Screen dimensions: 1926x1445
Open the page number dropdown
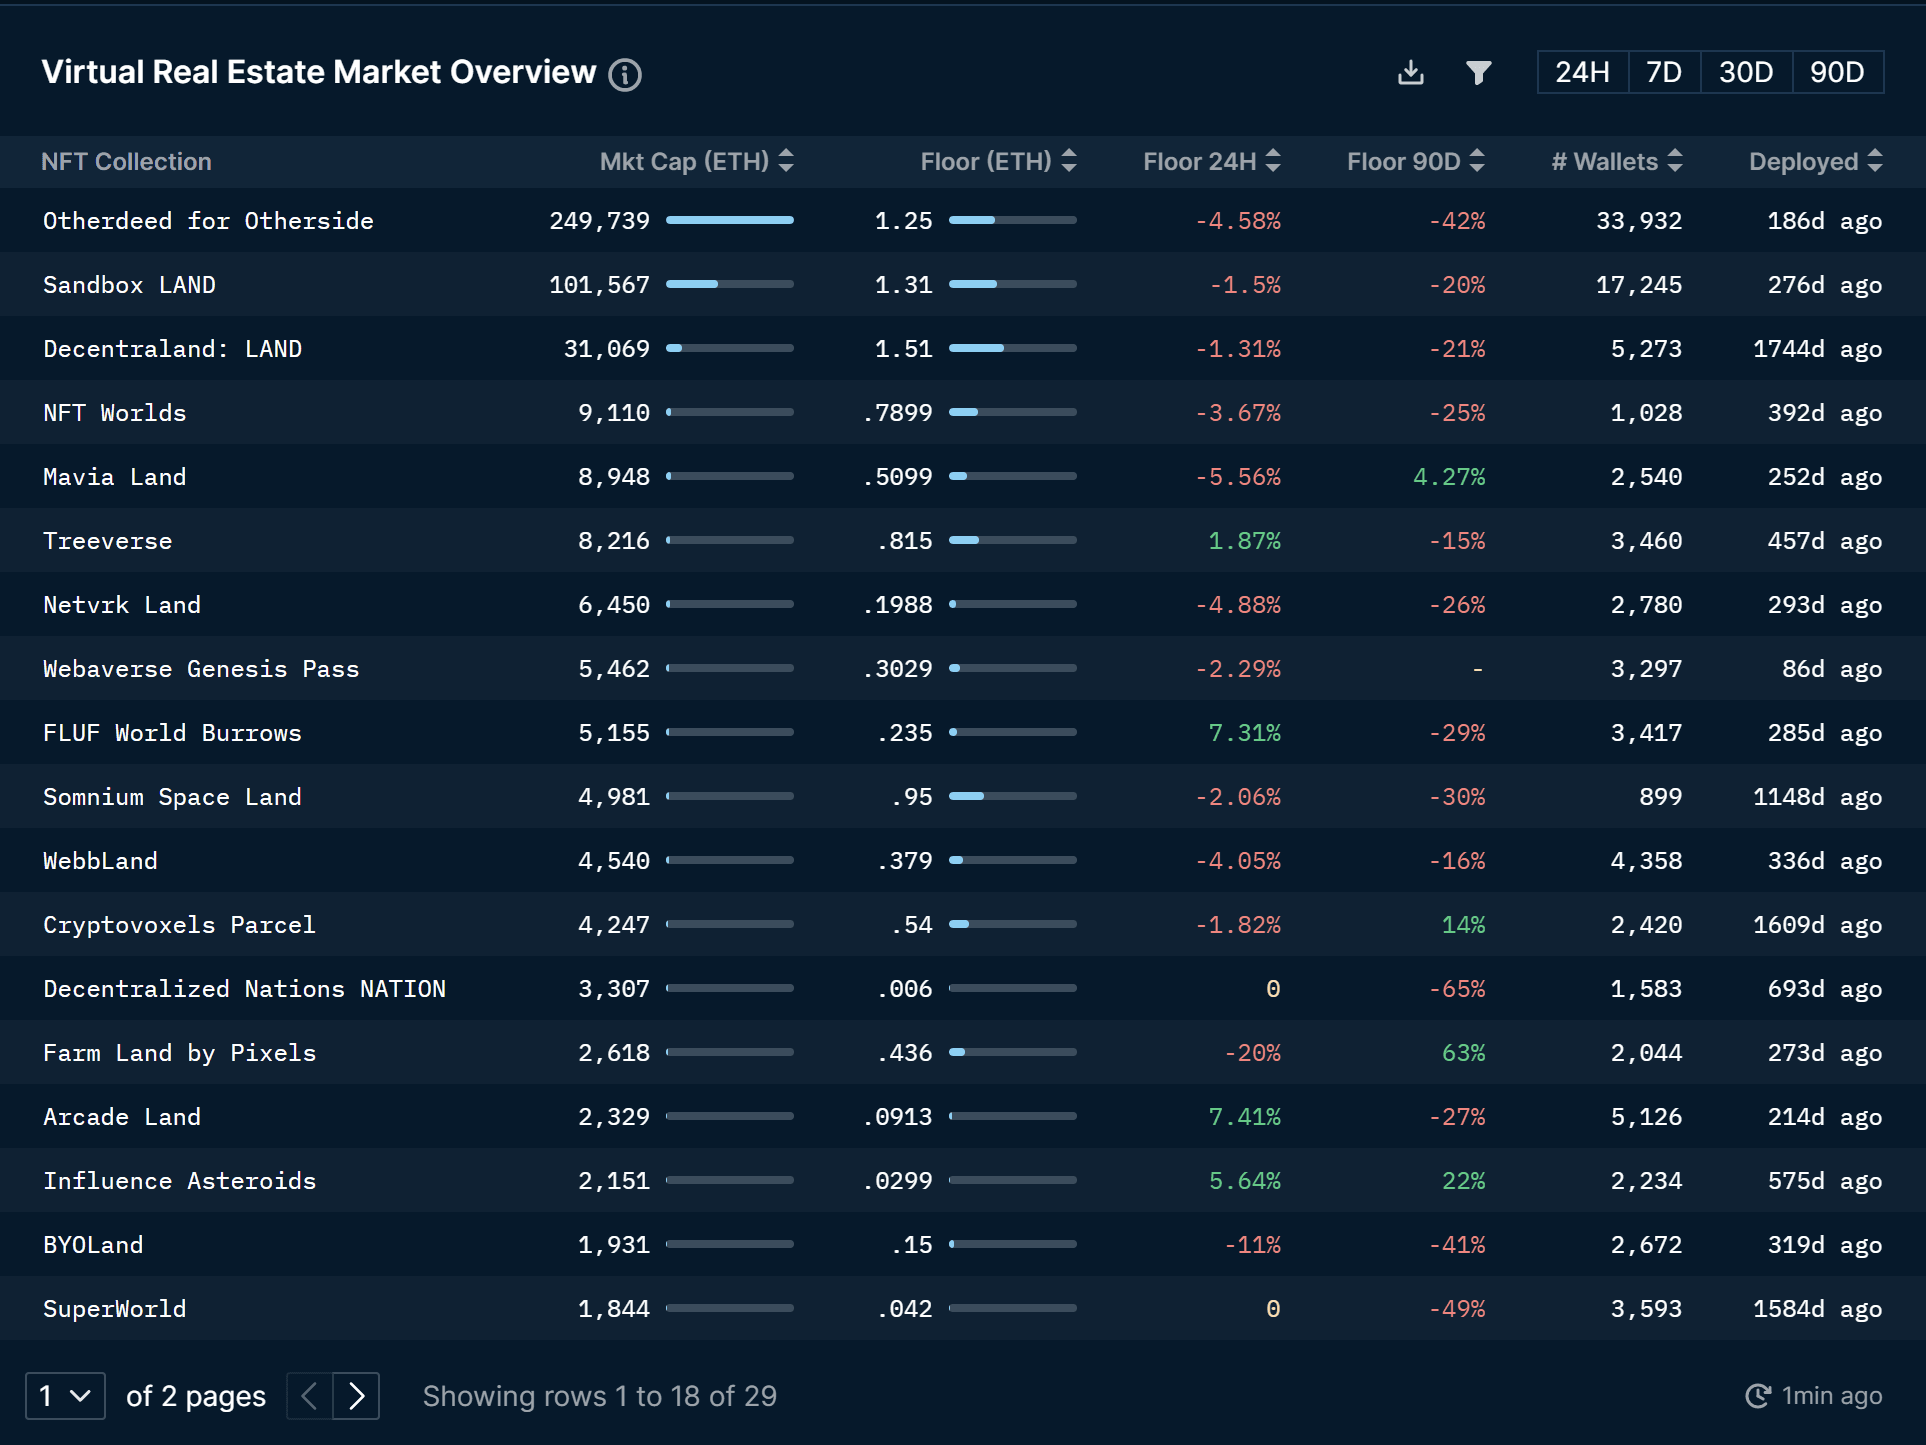pyautogui.click(x=65, y=1395)
